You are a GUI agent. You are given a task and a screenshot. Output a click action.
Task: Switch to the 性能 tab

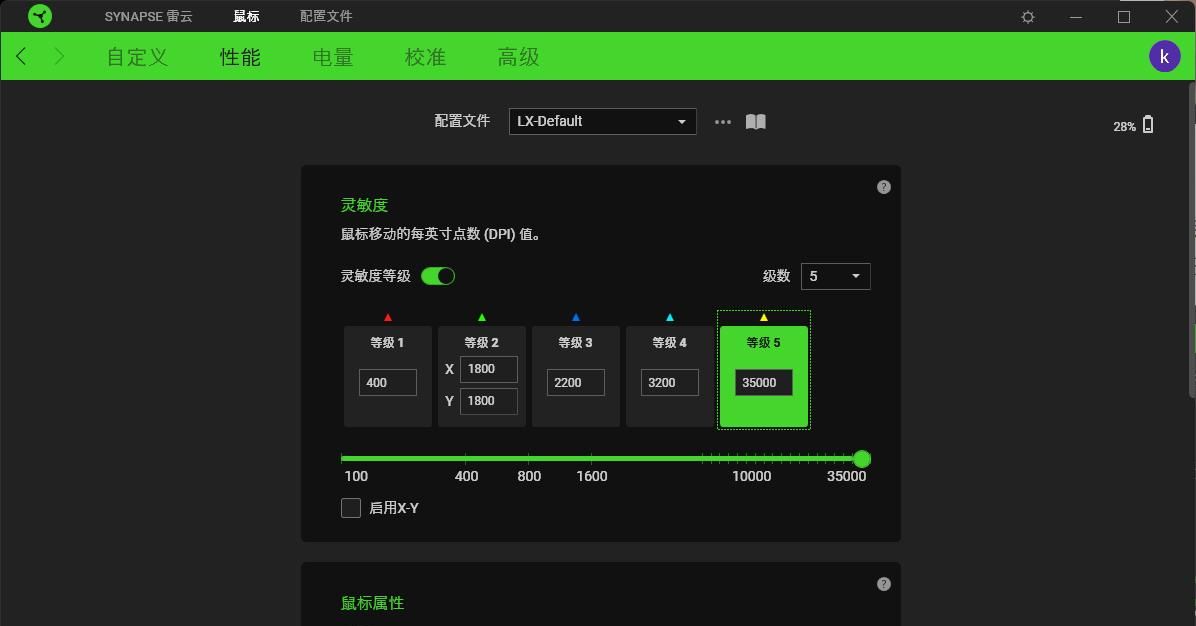point(240,57)
